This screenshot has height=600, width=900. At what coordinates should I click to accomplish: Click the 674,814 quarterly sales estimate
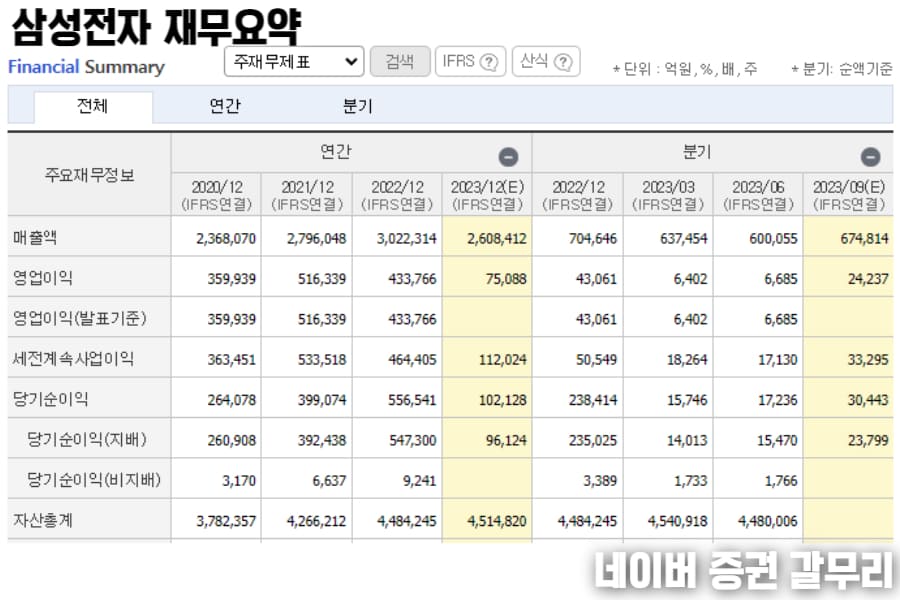pyautogui.click(x=864, y=238)
